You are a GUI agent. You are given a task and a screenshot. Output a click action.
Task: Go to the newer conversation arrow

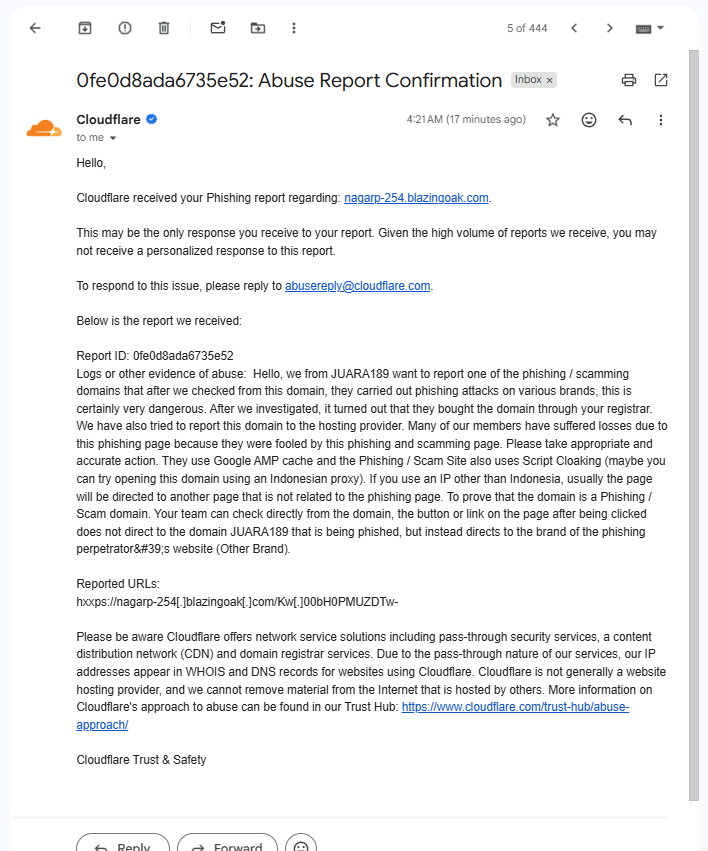point(574,28)
